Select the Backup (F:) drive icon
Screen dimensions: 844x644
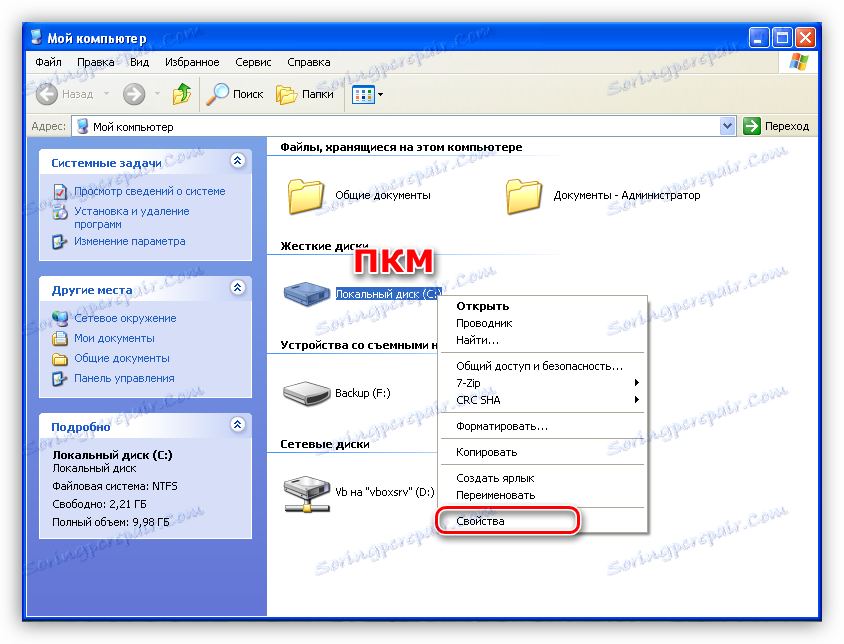306,394
